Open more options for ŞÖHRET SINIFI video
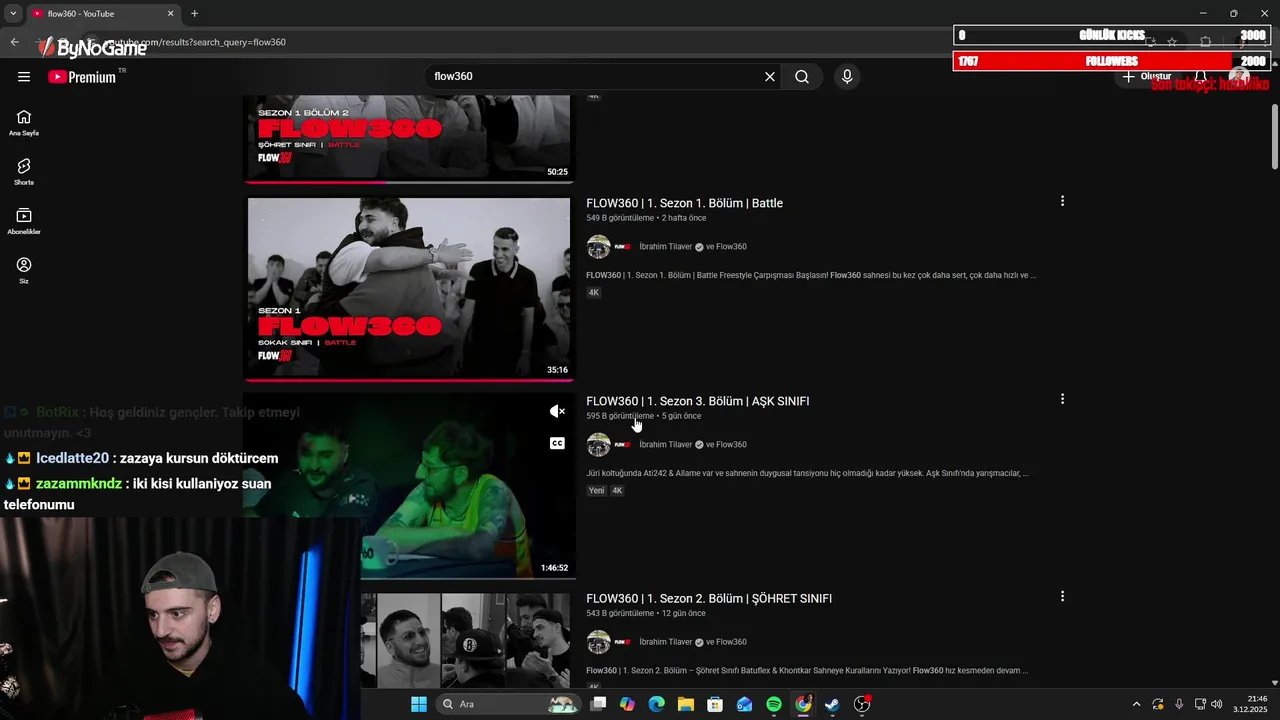 pyautogui.click(x=1062, y=596)
